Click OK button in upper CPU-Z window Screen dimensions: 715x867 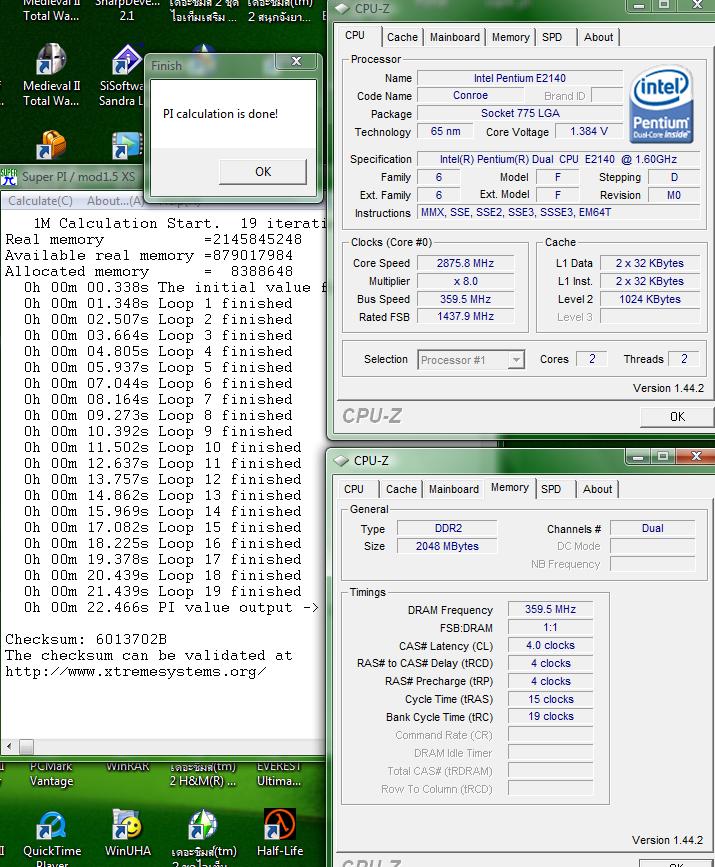pos(677,417)
